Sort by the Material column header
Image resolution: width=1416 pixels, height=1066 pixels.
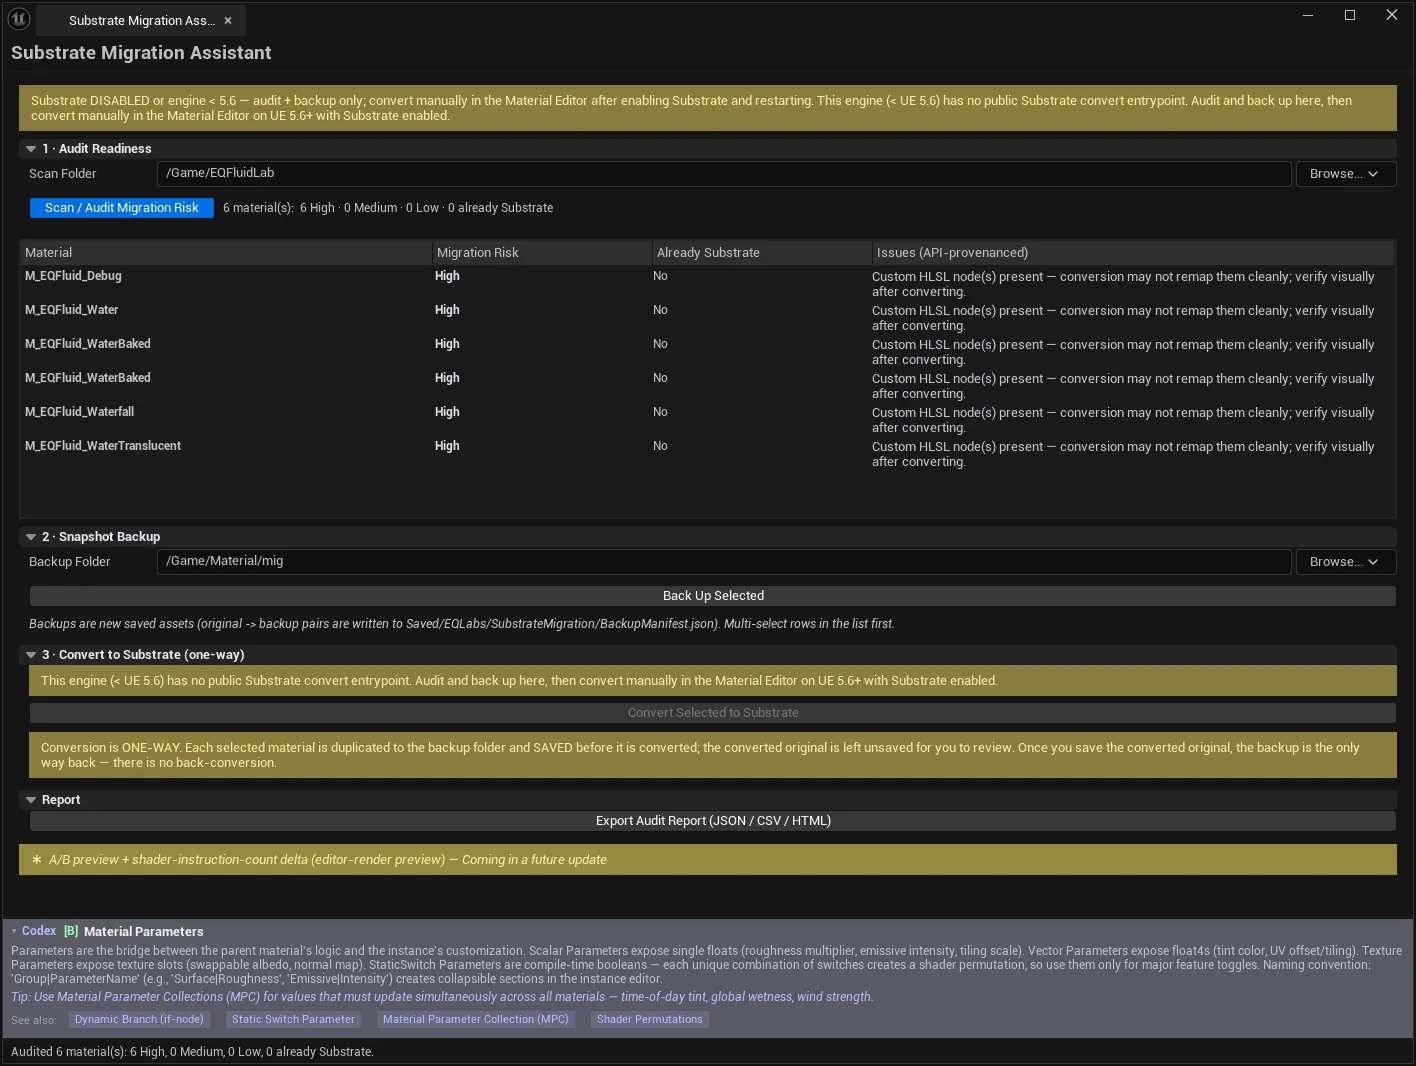pyautogui.click(x=226, y=253)
